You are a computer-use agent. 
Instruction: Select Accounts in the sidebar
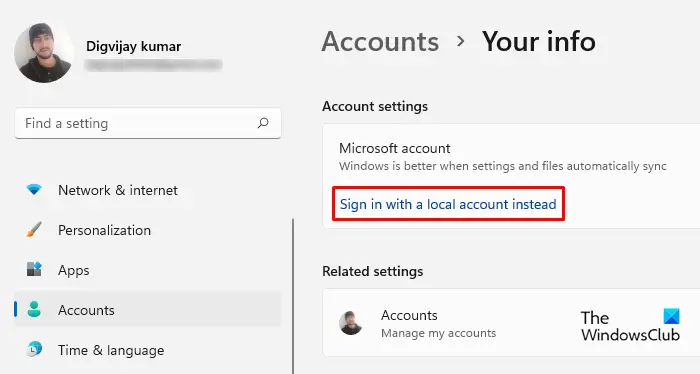pos(148,310)
